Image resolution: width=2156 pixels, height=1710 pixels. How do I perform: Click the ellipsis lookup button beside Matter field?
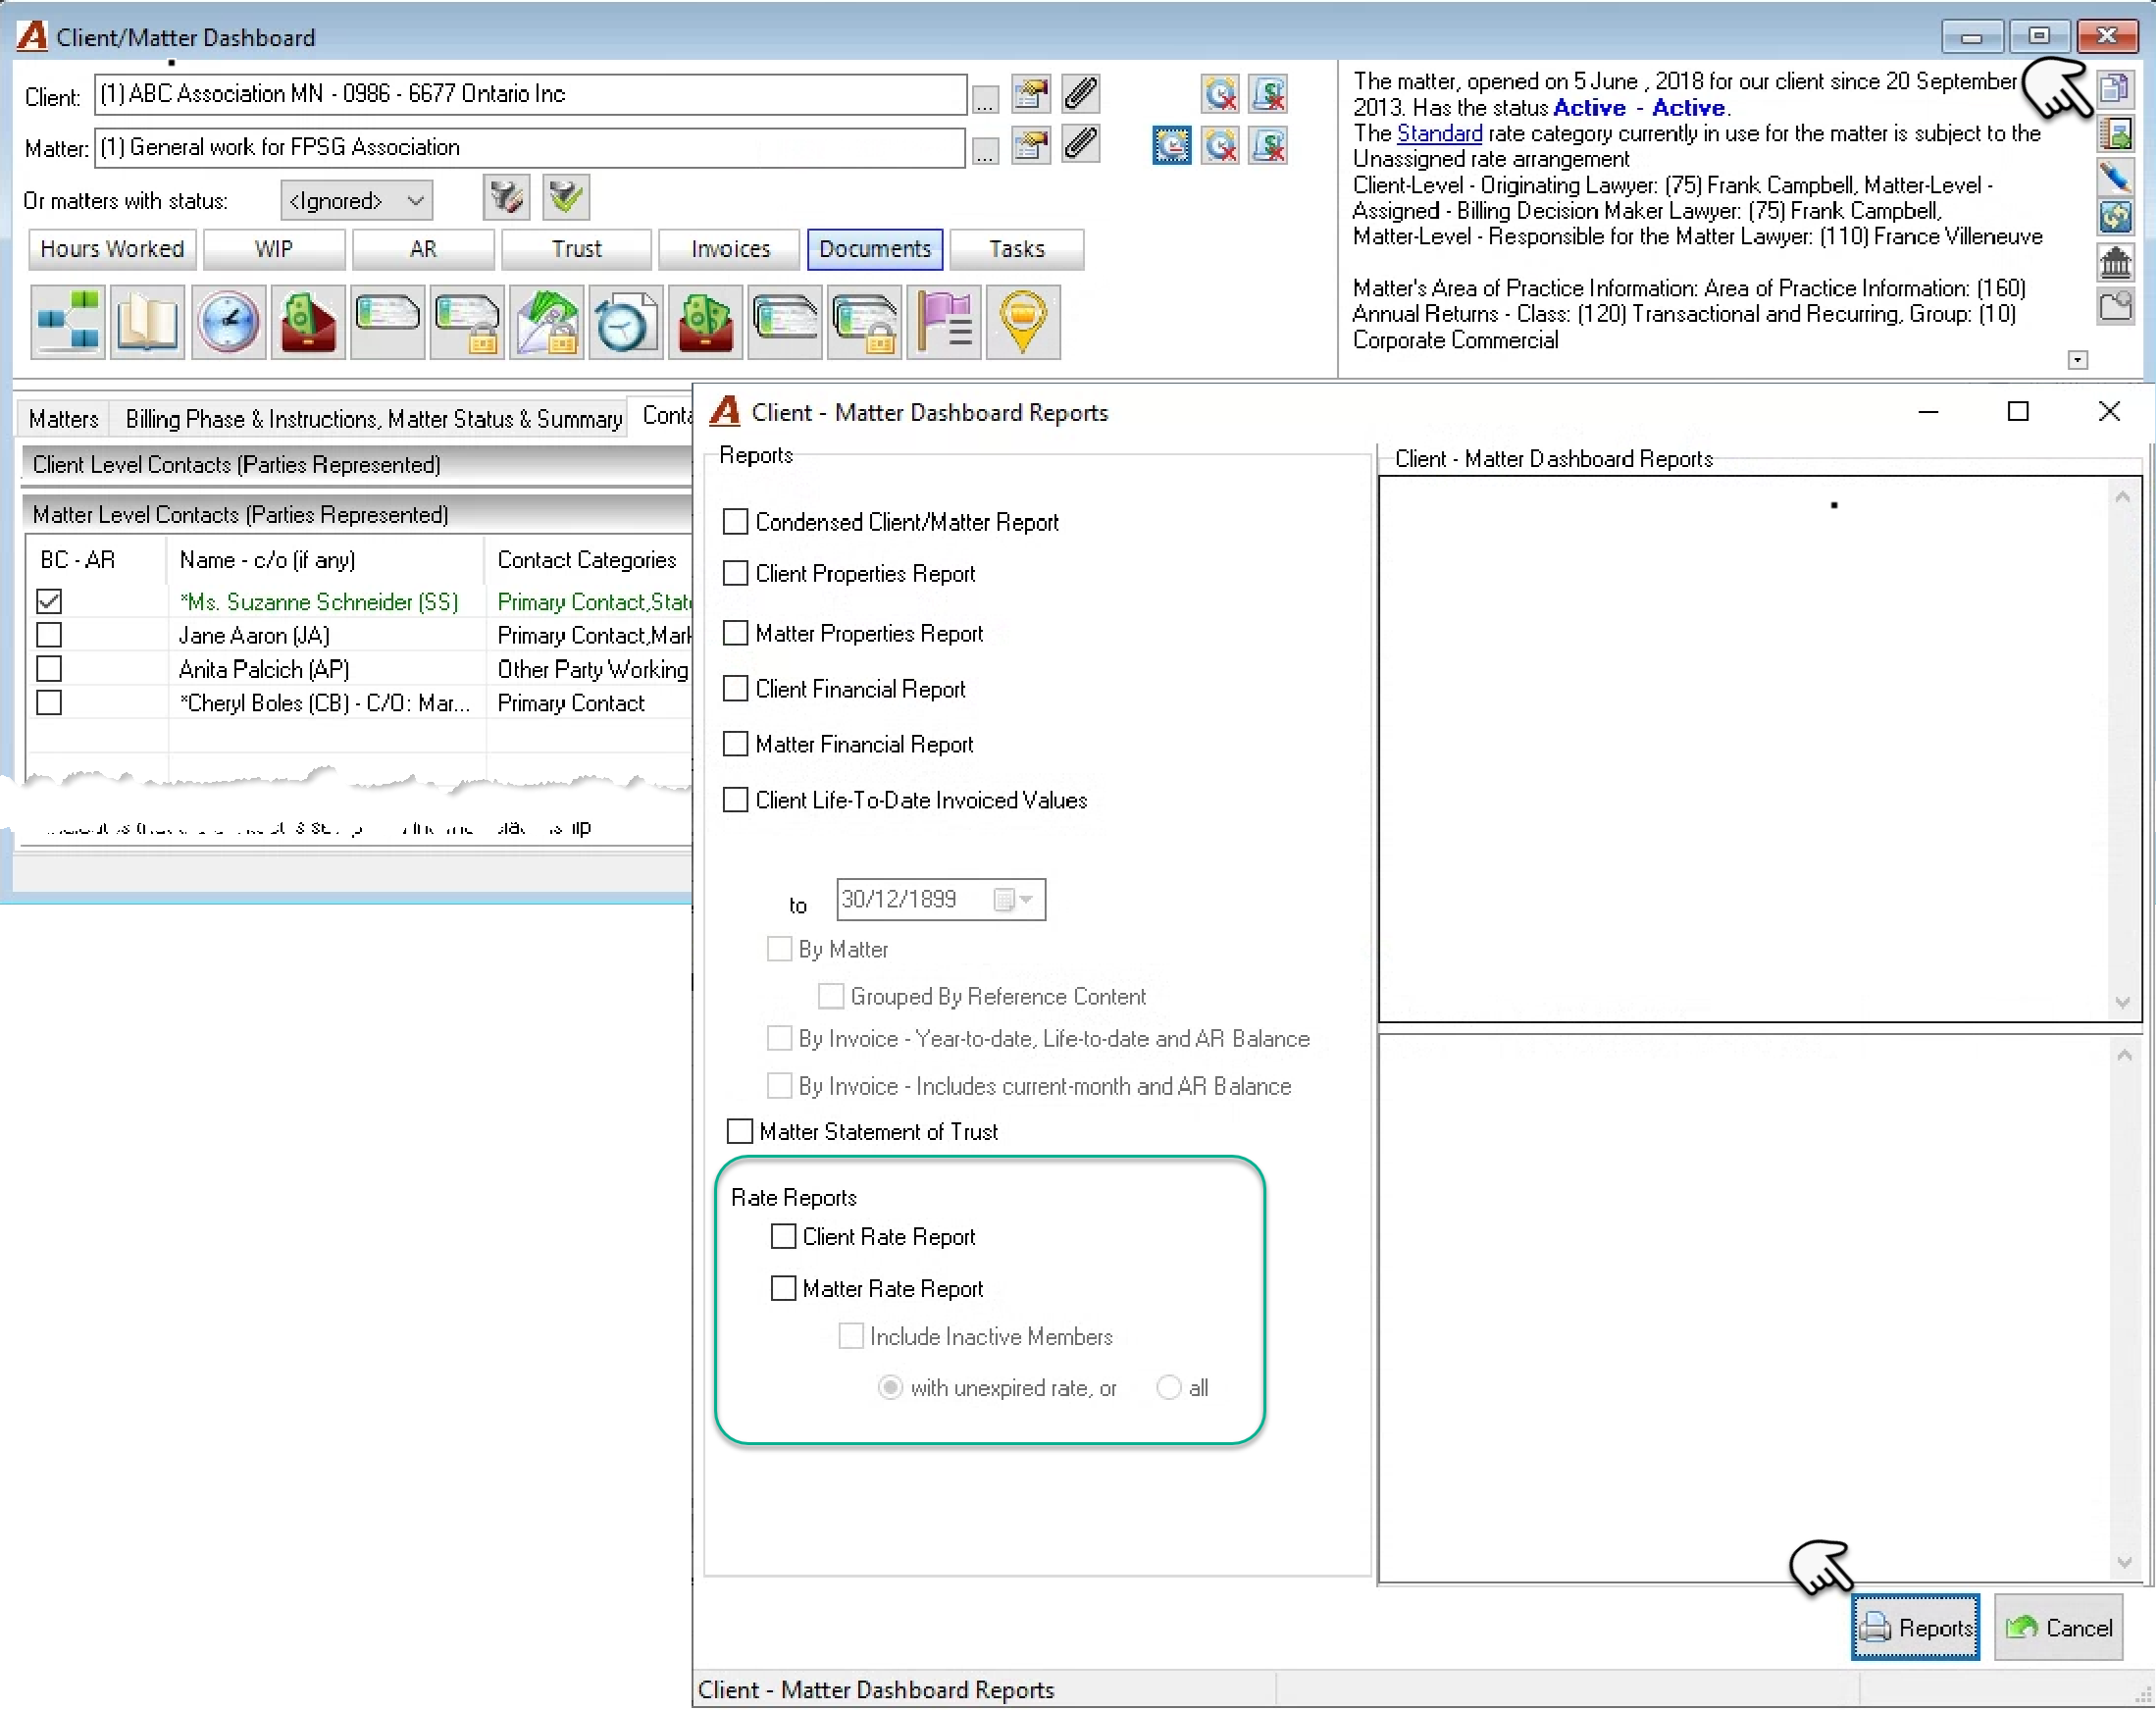[984, 151]
